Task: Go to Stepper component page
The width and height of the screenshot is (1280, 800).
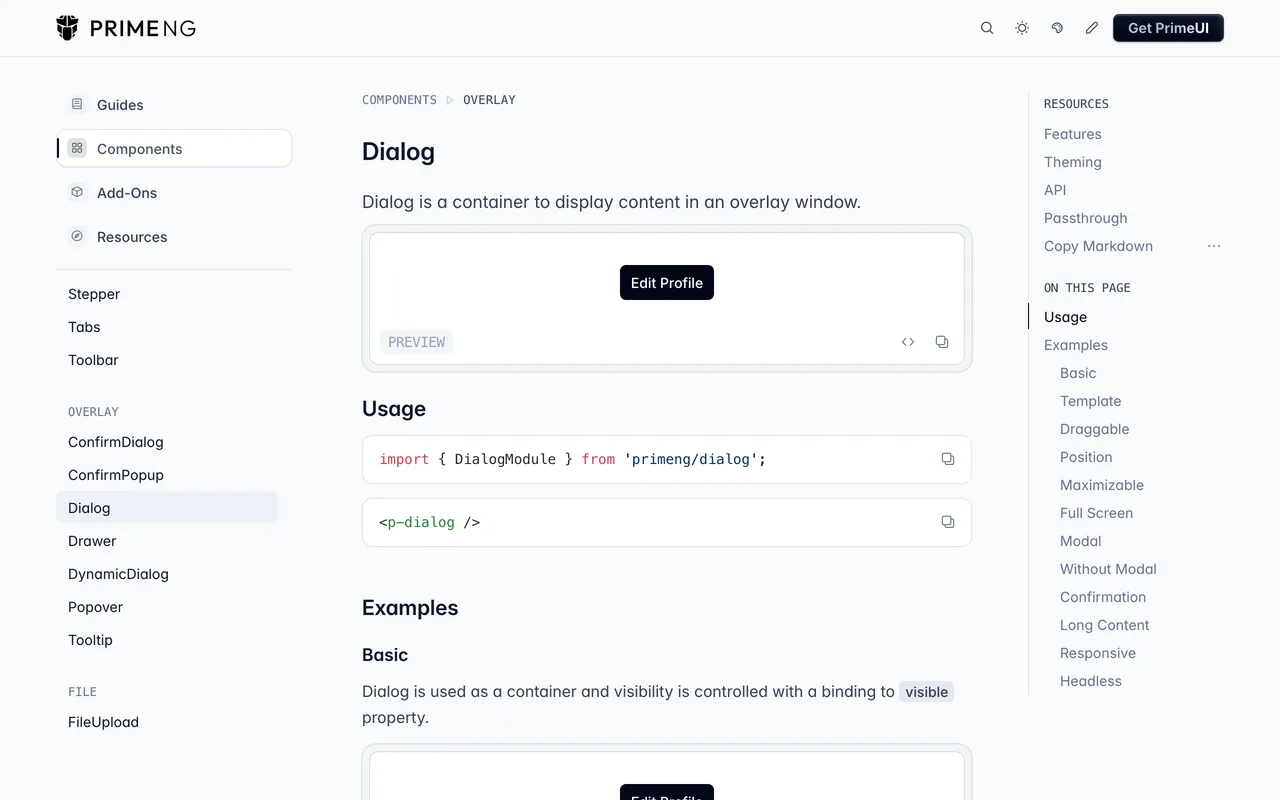Action: tap(94, 294)
